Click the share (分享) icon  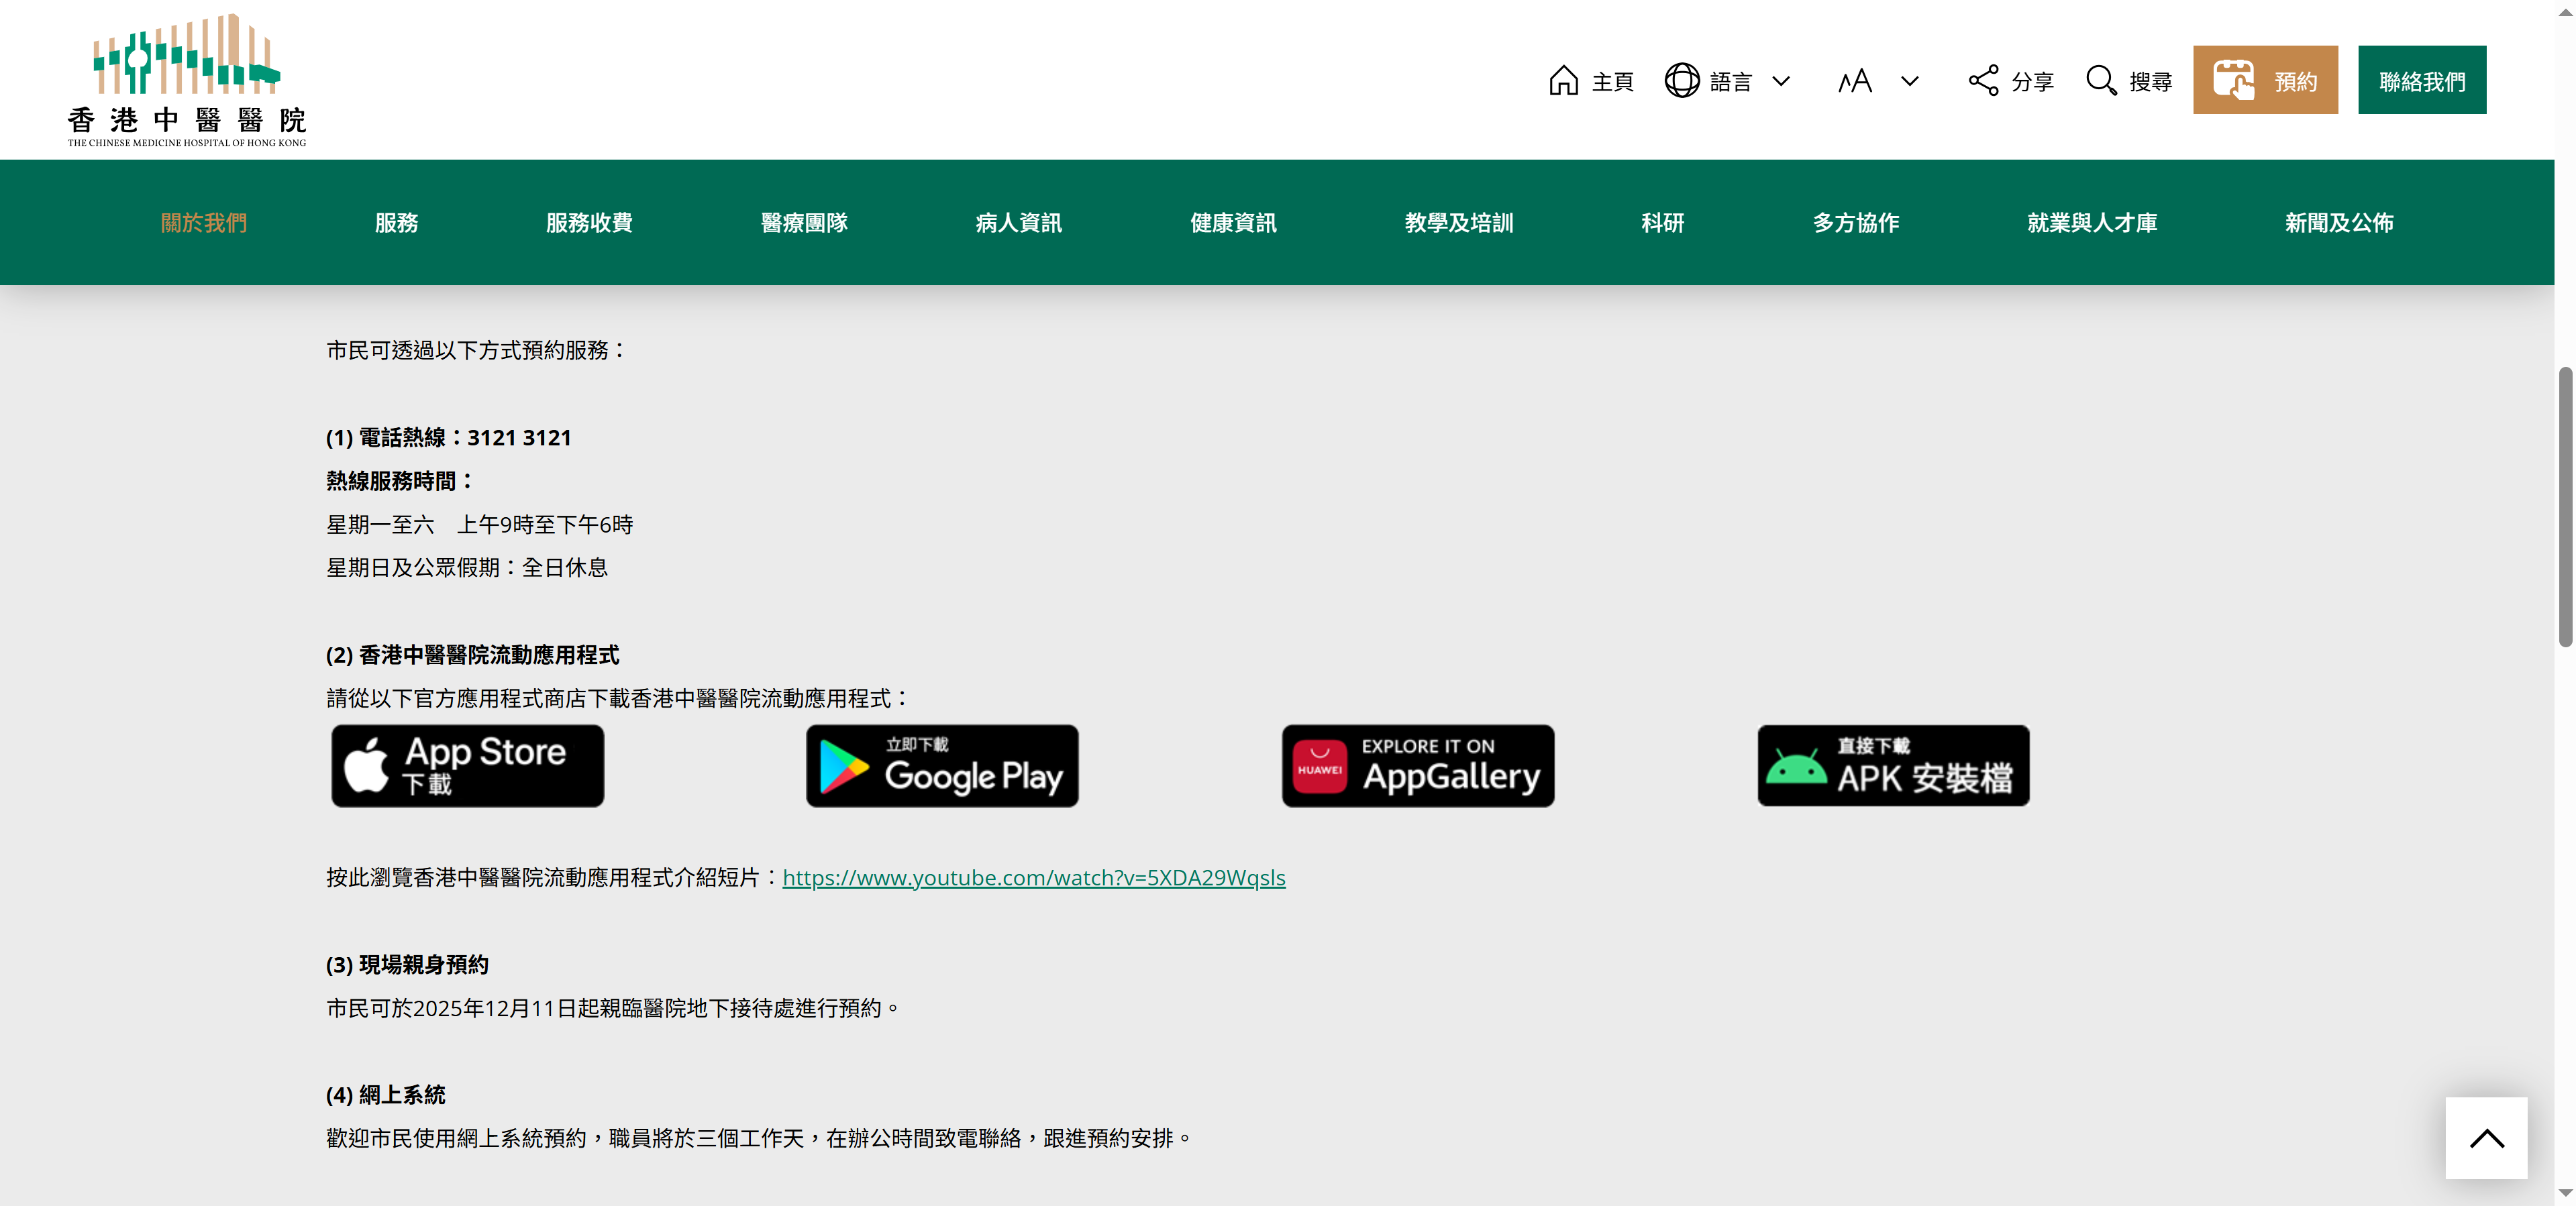(x=1982, y=81)
